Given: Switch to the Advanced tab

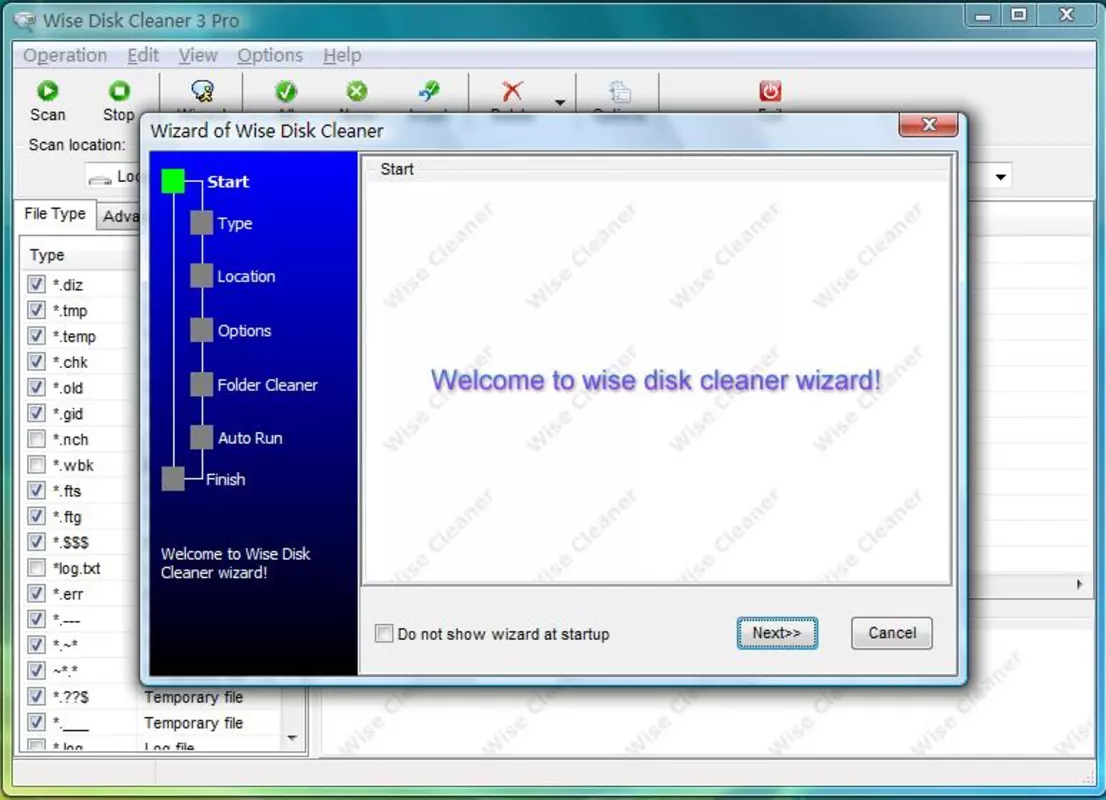Looking at the screenshot, I should point(120,217).
